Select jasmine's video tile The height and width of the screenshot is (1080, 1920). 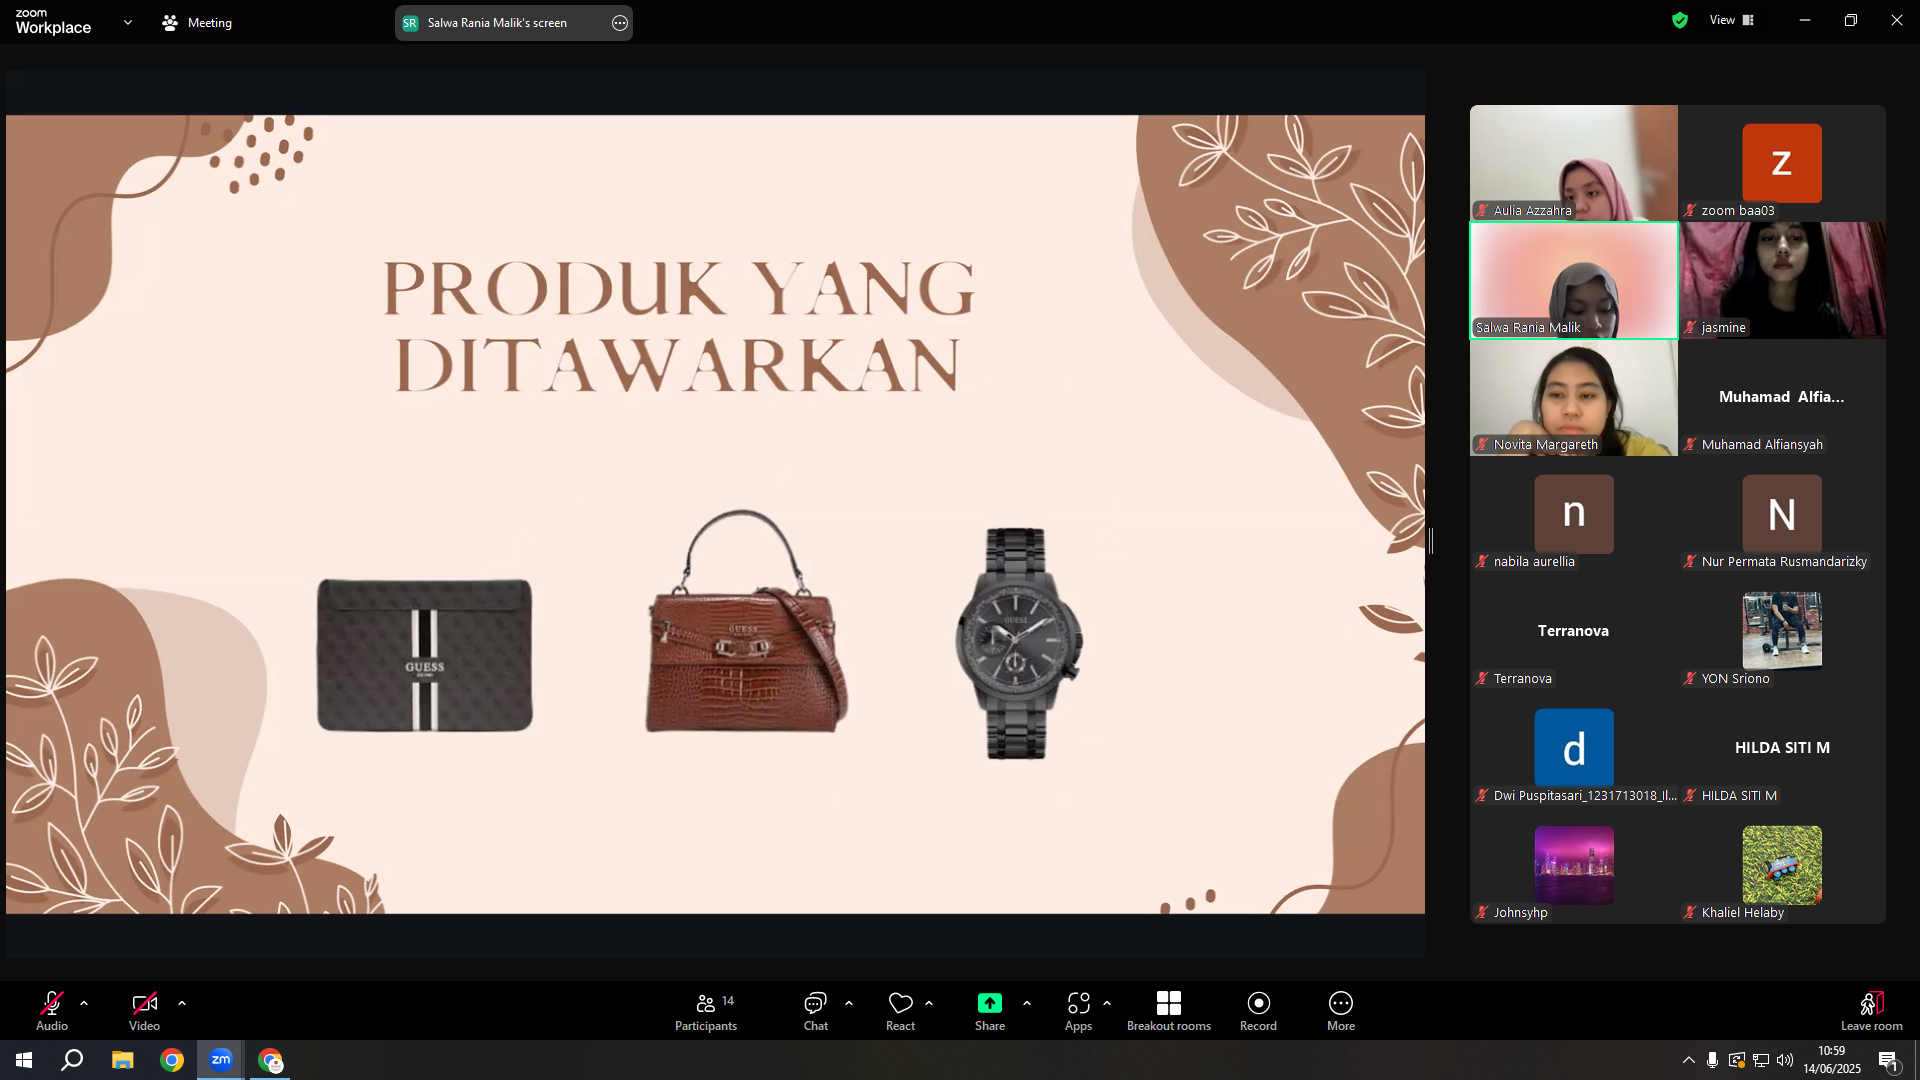click(x=1782, y=280)
